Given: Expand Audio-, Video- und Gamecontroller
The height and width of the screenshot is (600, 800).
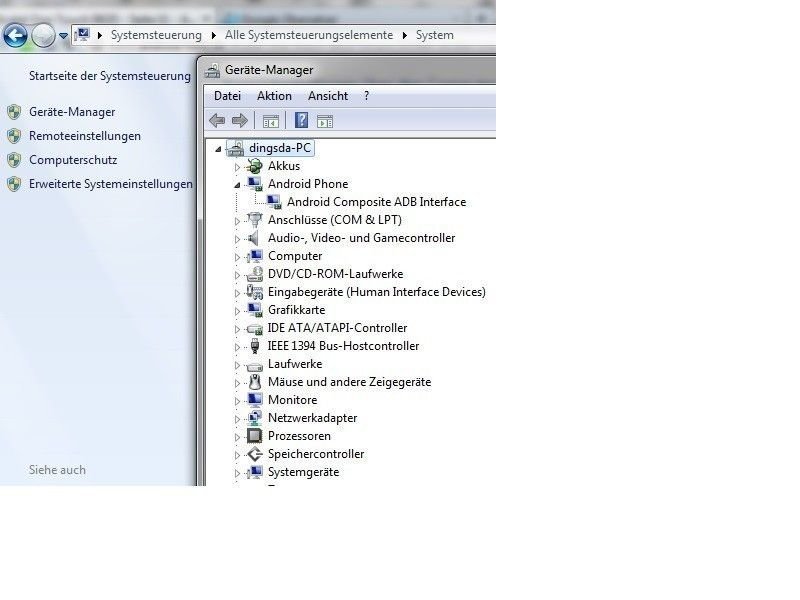Looking at the screenshot, I should tap(237, 239).
